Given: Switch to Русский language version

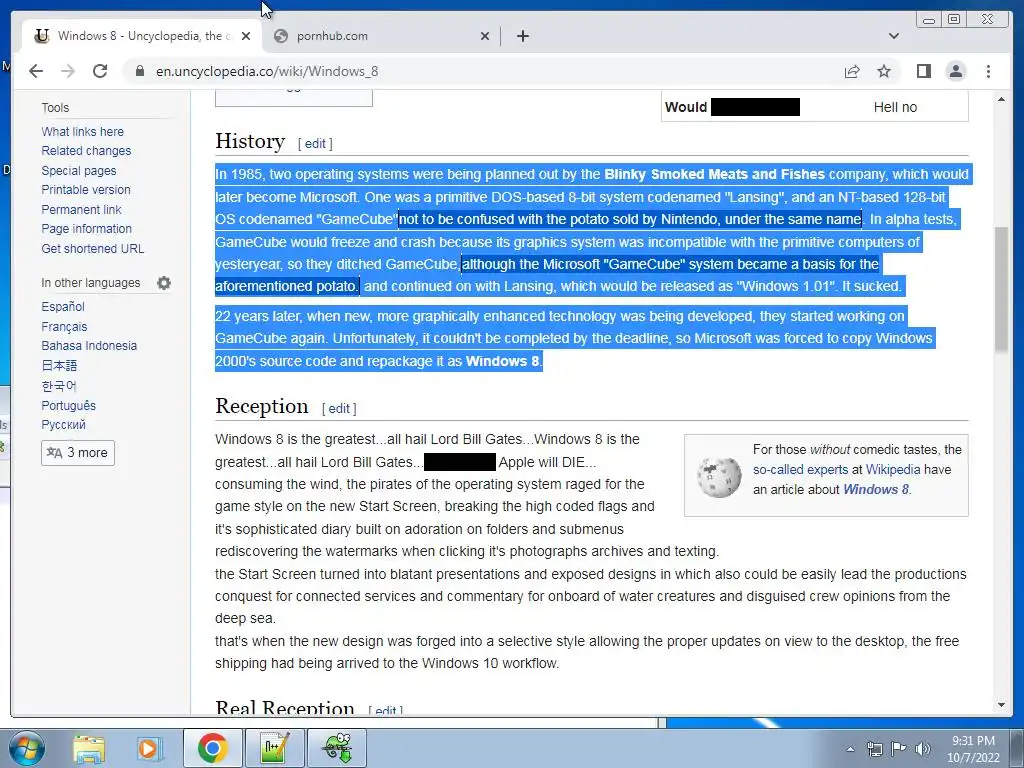Looking at the screenshot, I should (x=63, y=424).
